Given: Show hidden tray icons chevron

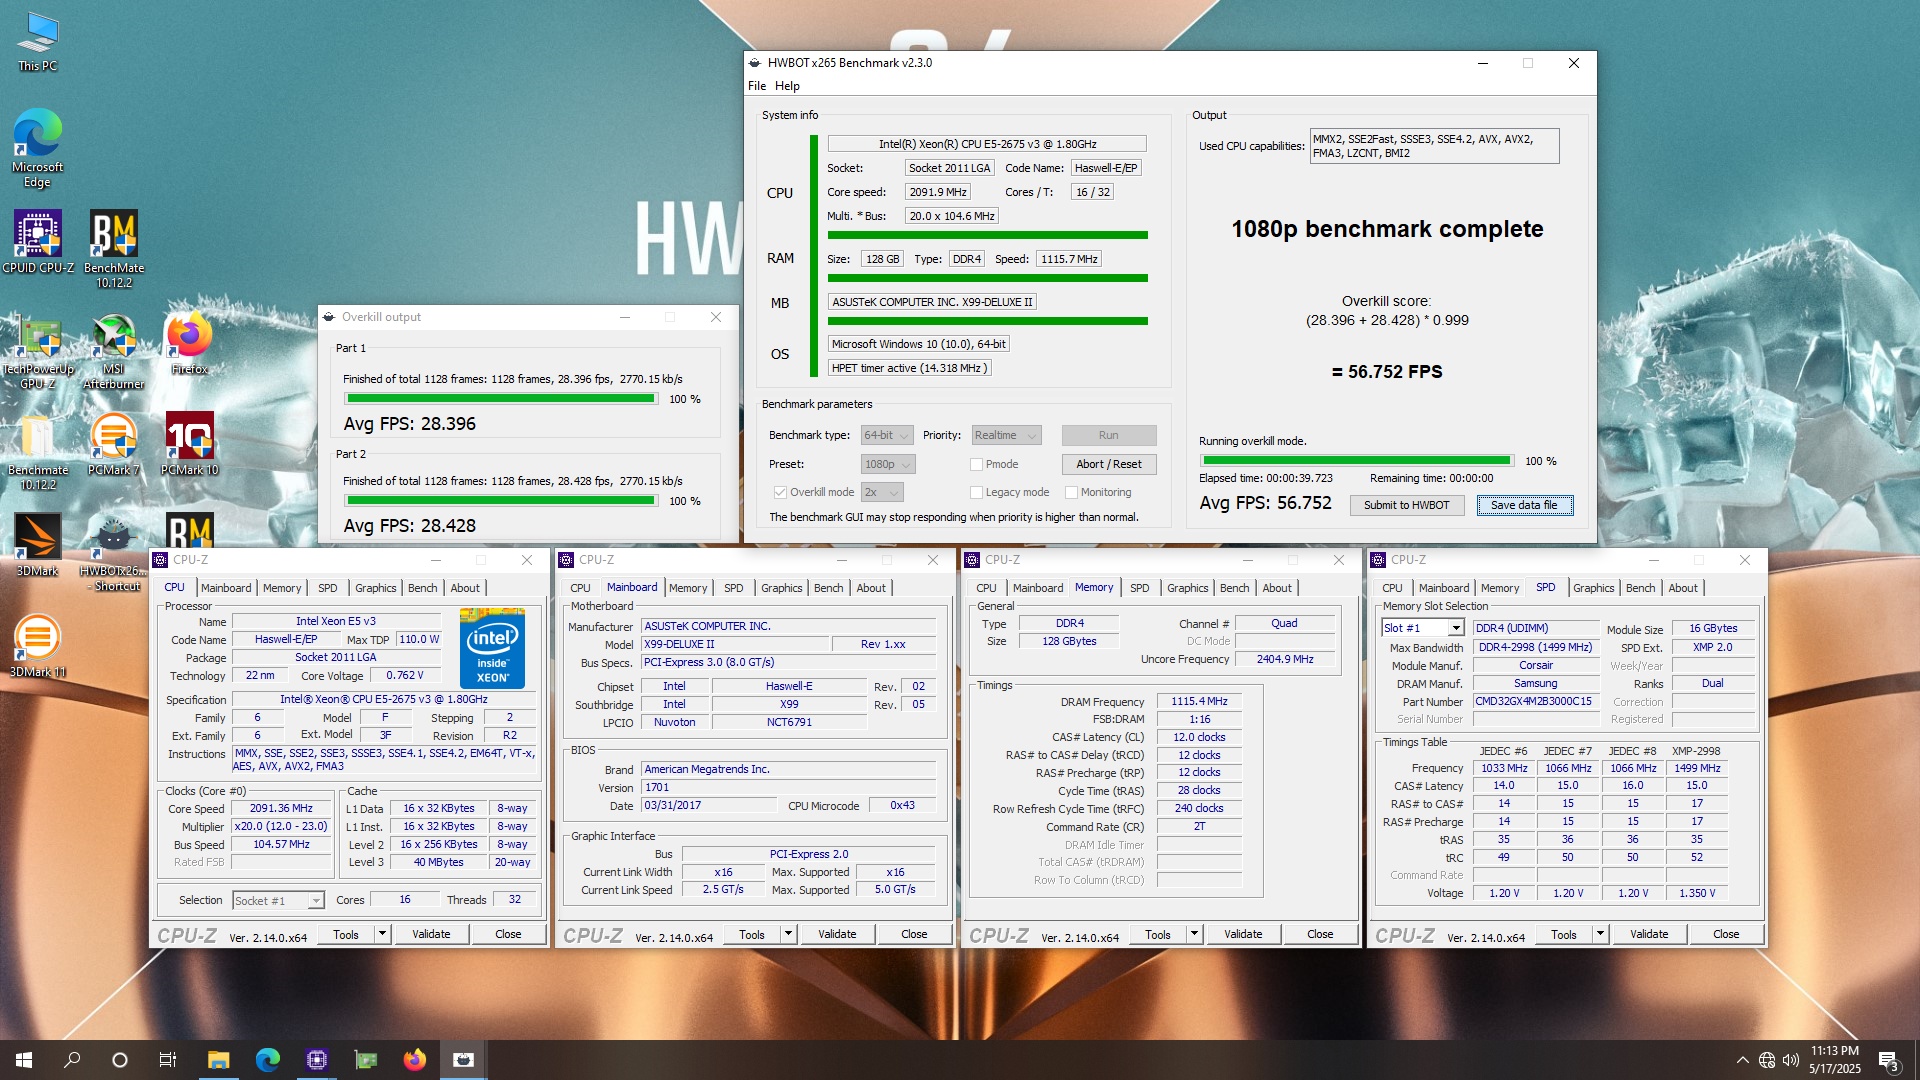Looking at the screenshot, I should (1743, 1060).
